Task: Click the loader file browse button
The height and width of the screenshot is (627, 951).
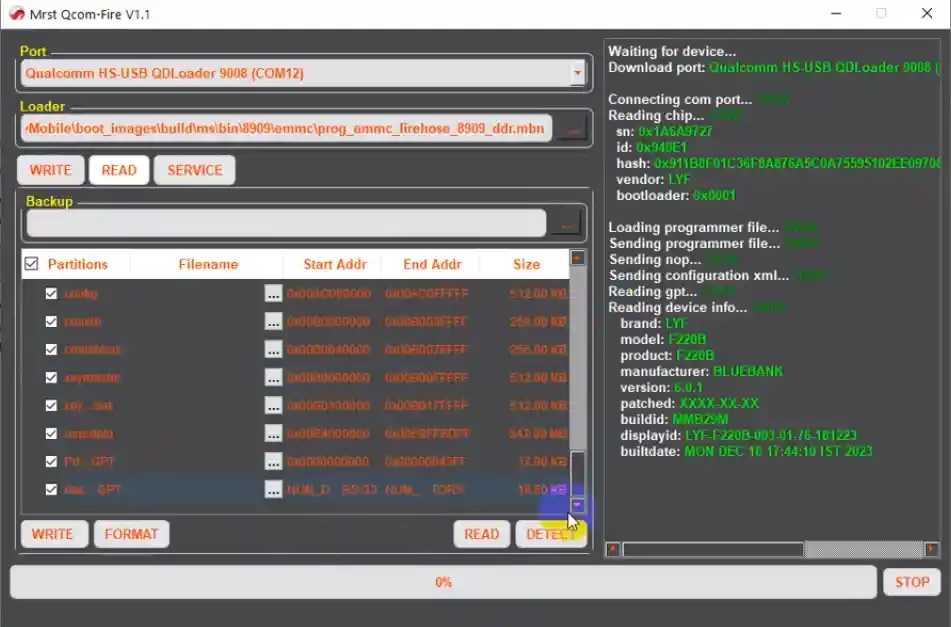Action: point(571,129)
